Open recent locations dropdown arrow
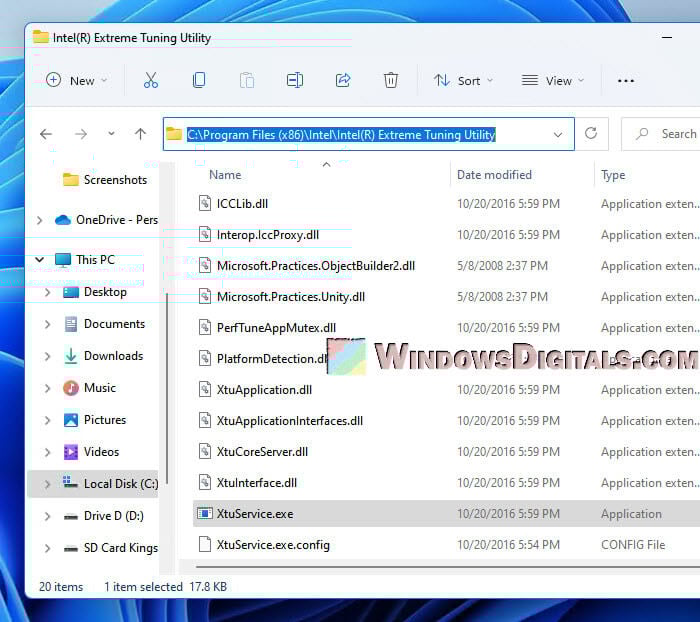 [x=111, y=134]
